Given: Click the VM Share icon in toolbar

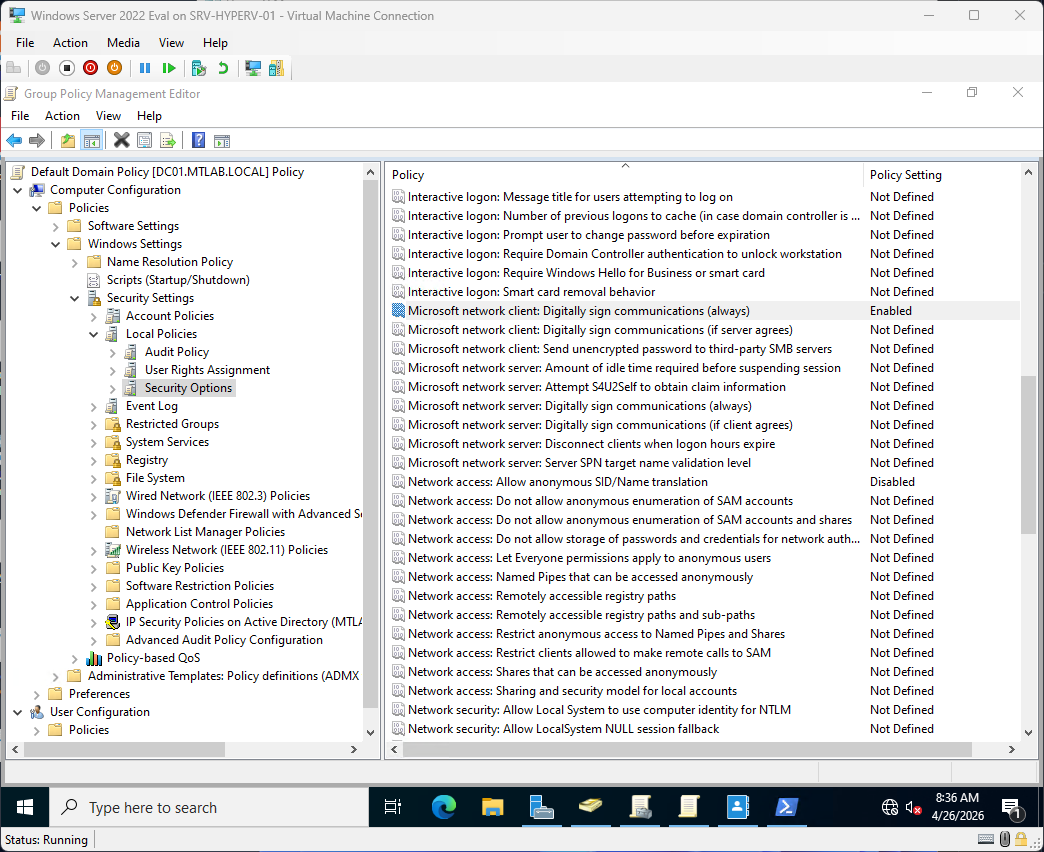Looking at the screenshot, I should click(x=276, y=68).
